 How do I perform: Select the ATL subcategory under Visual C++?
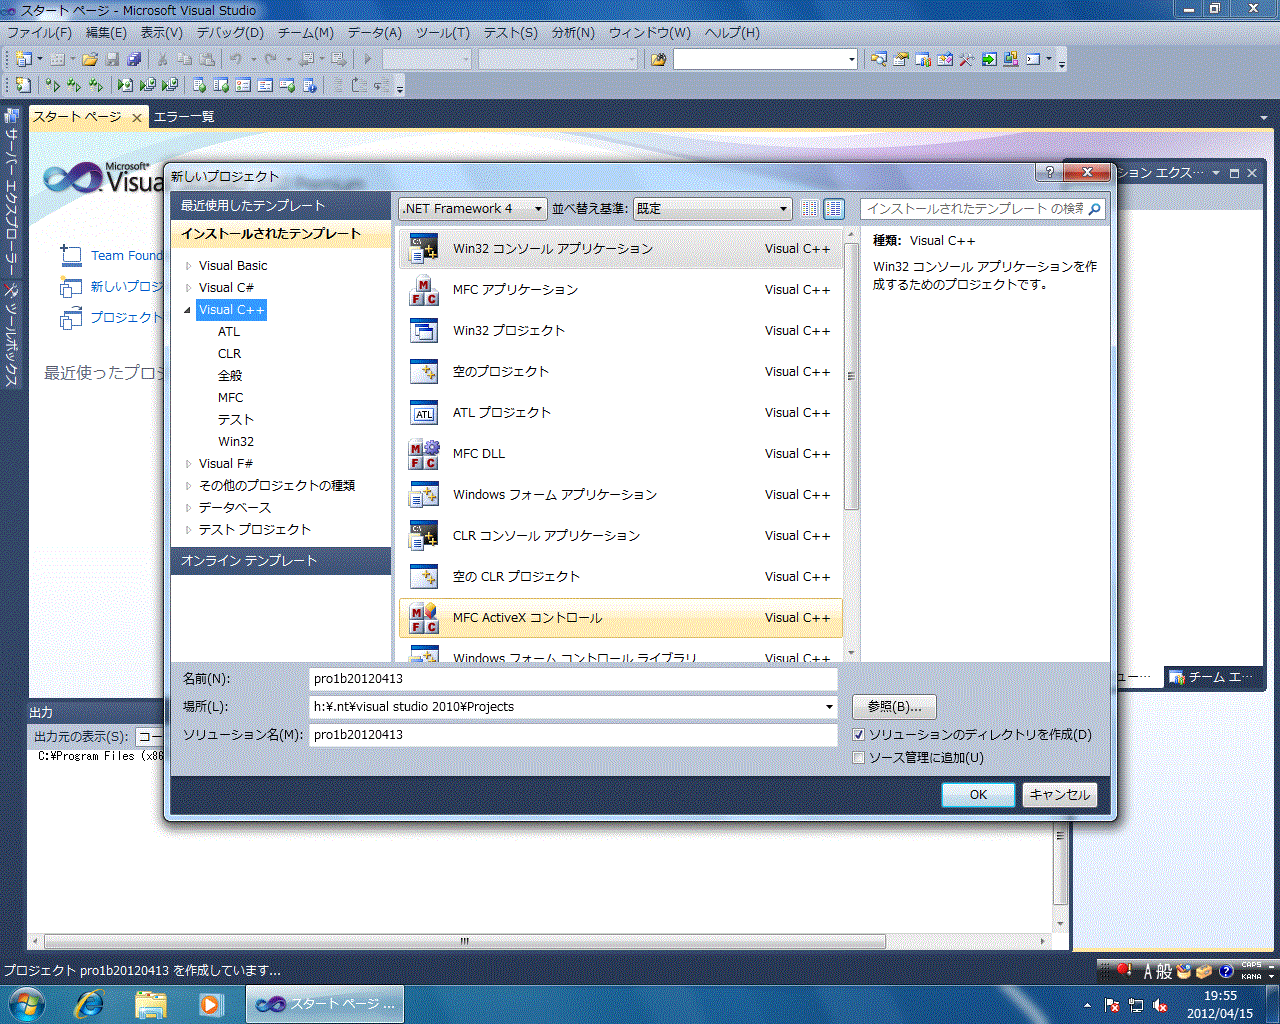pyautogui.click(x=229, y=332)
